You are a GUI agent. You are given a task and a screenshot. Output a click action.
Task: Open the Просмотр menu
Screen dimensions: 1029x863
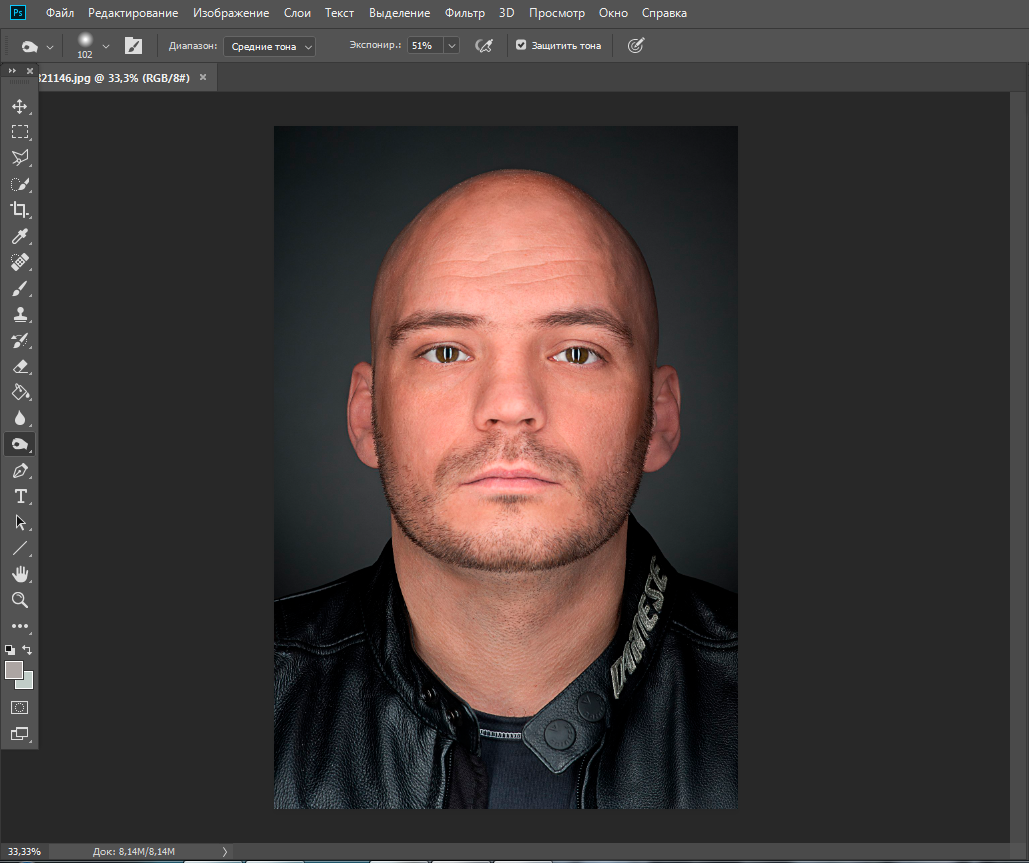point(556,13)
